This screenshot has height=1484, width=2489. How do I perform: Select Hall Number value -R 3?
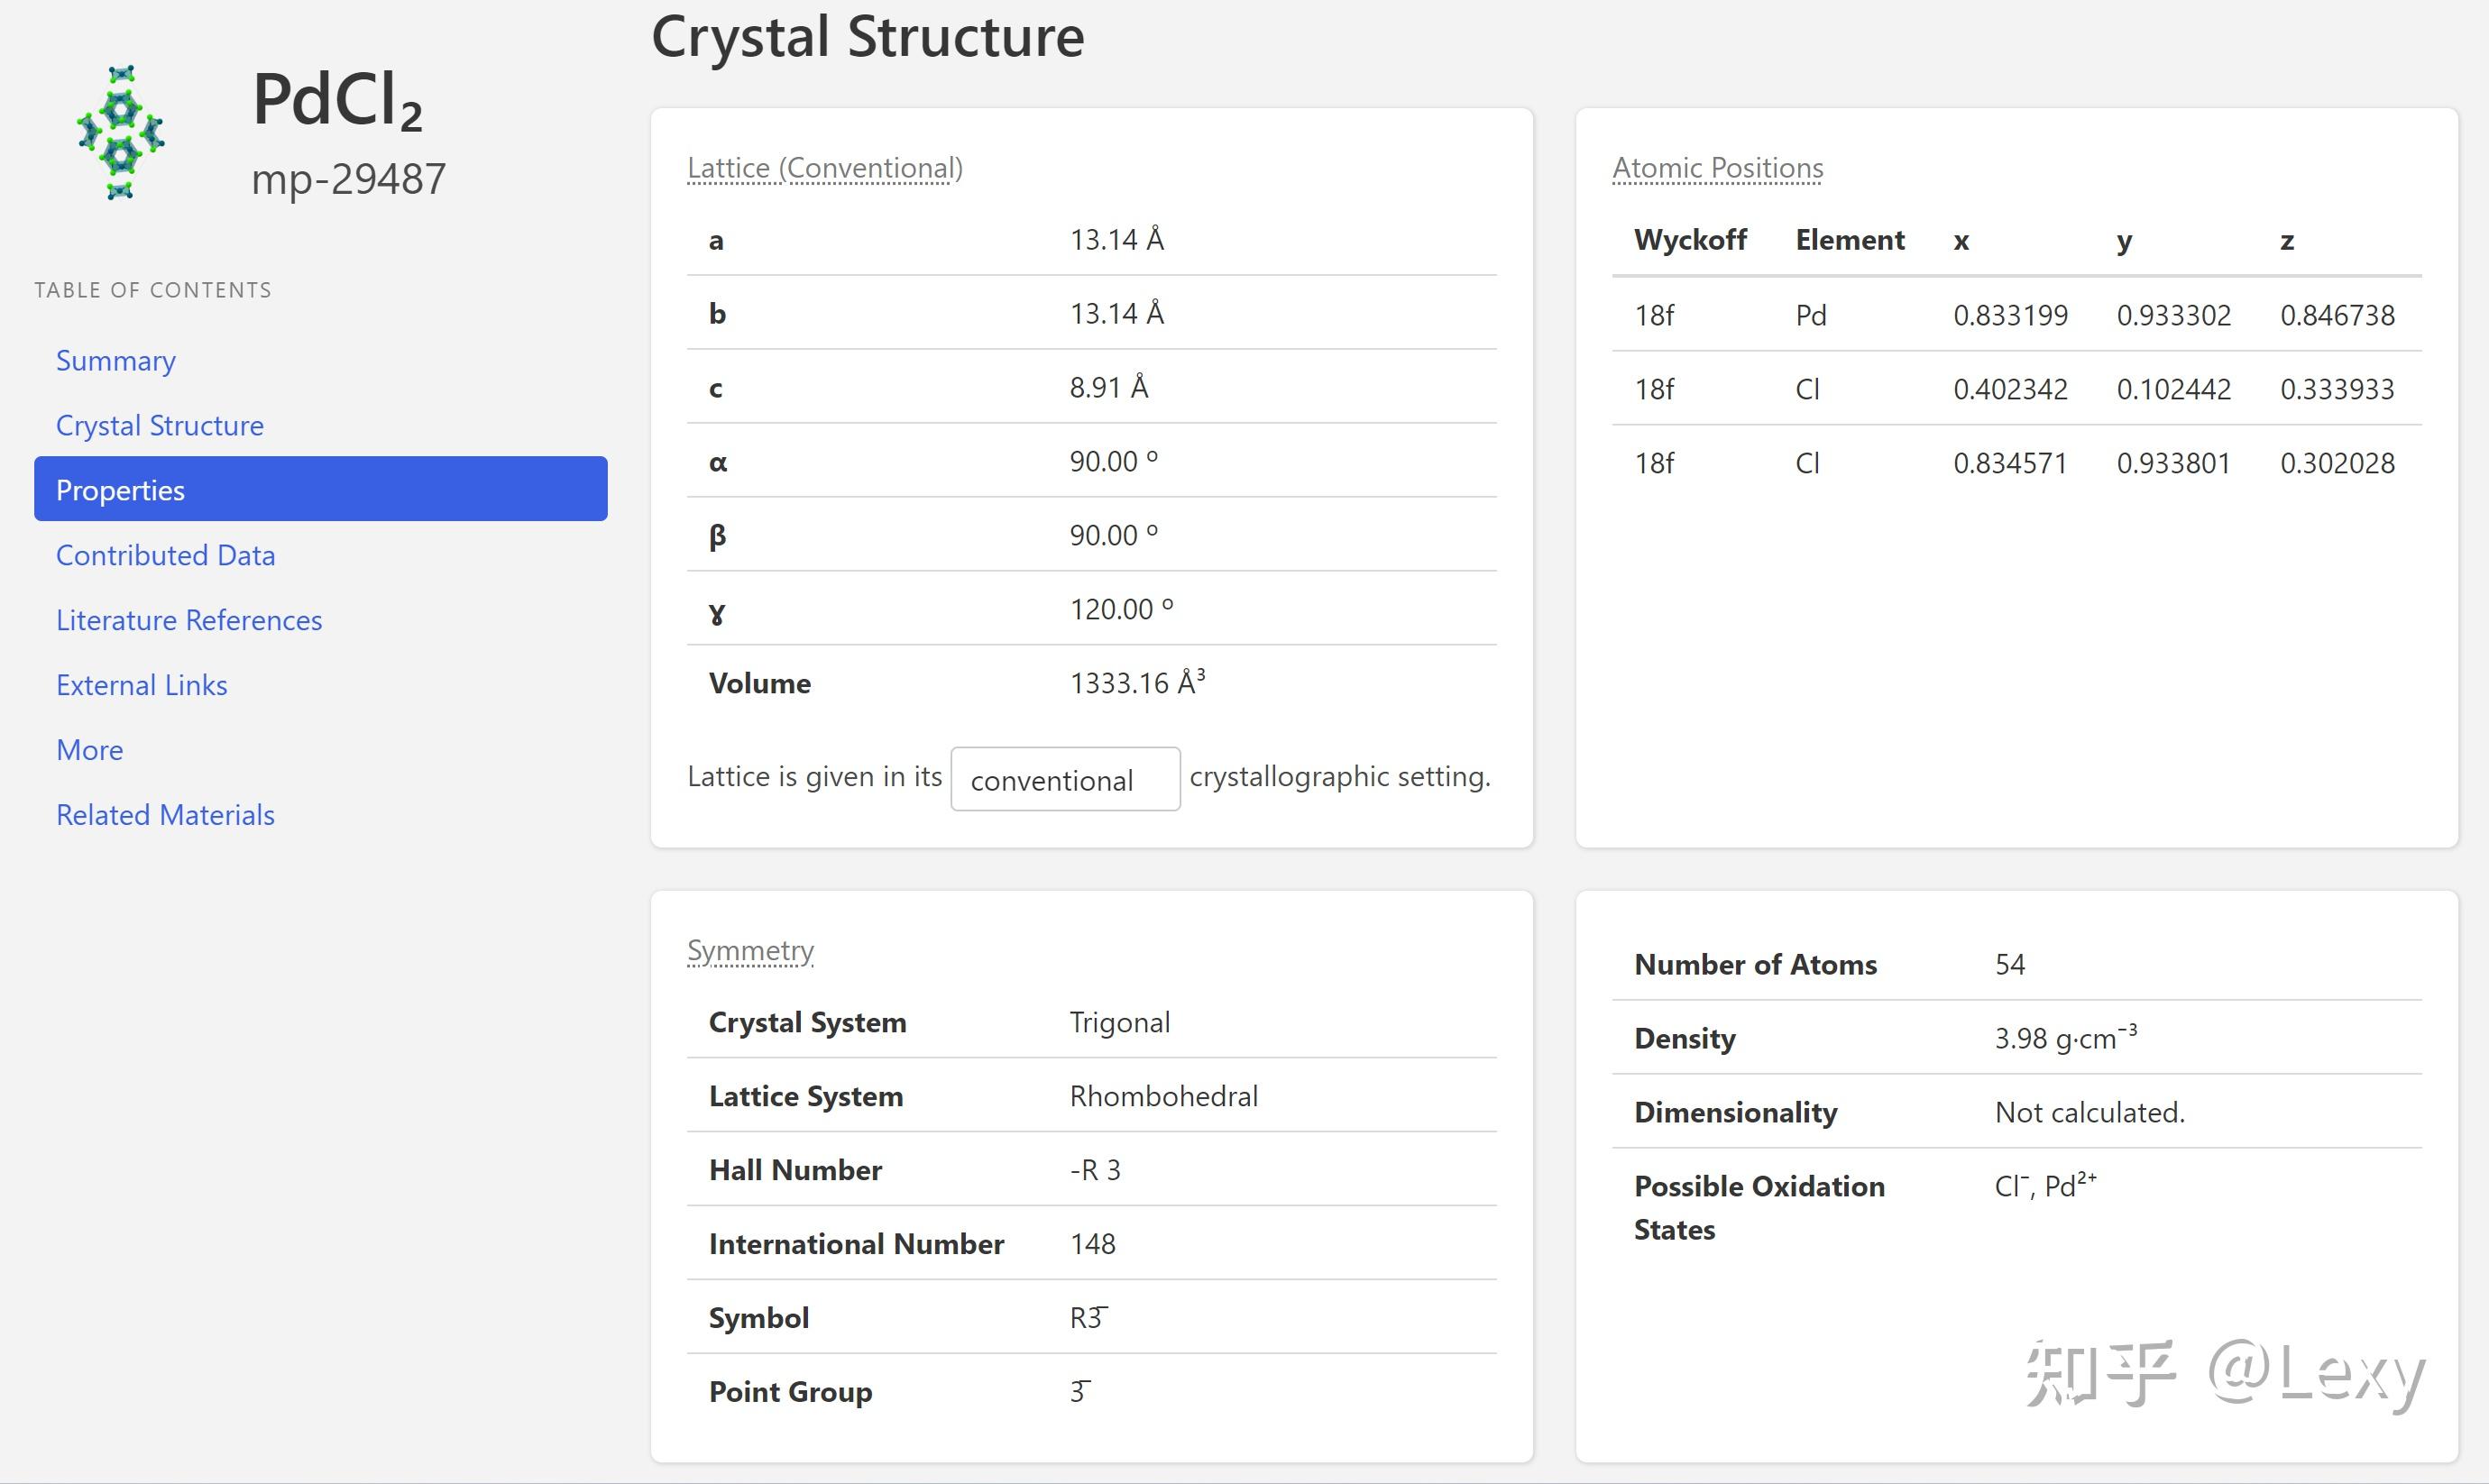(1095, 1170)
